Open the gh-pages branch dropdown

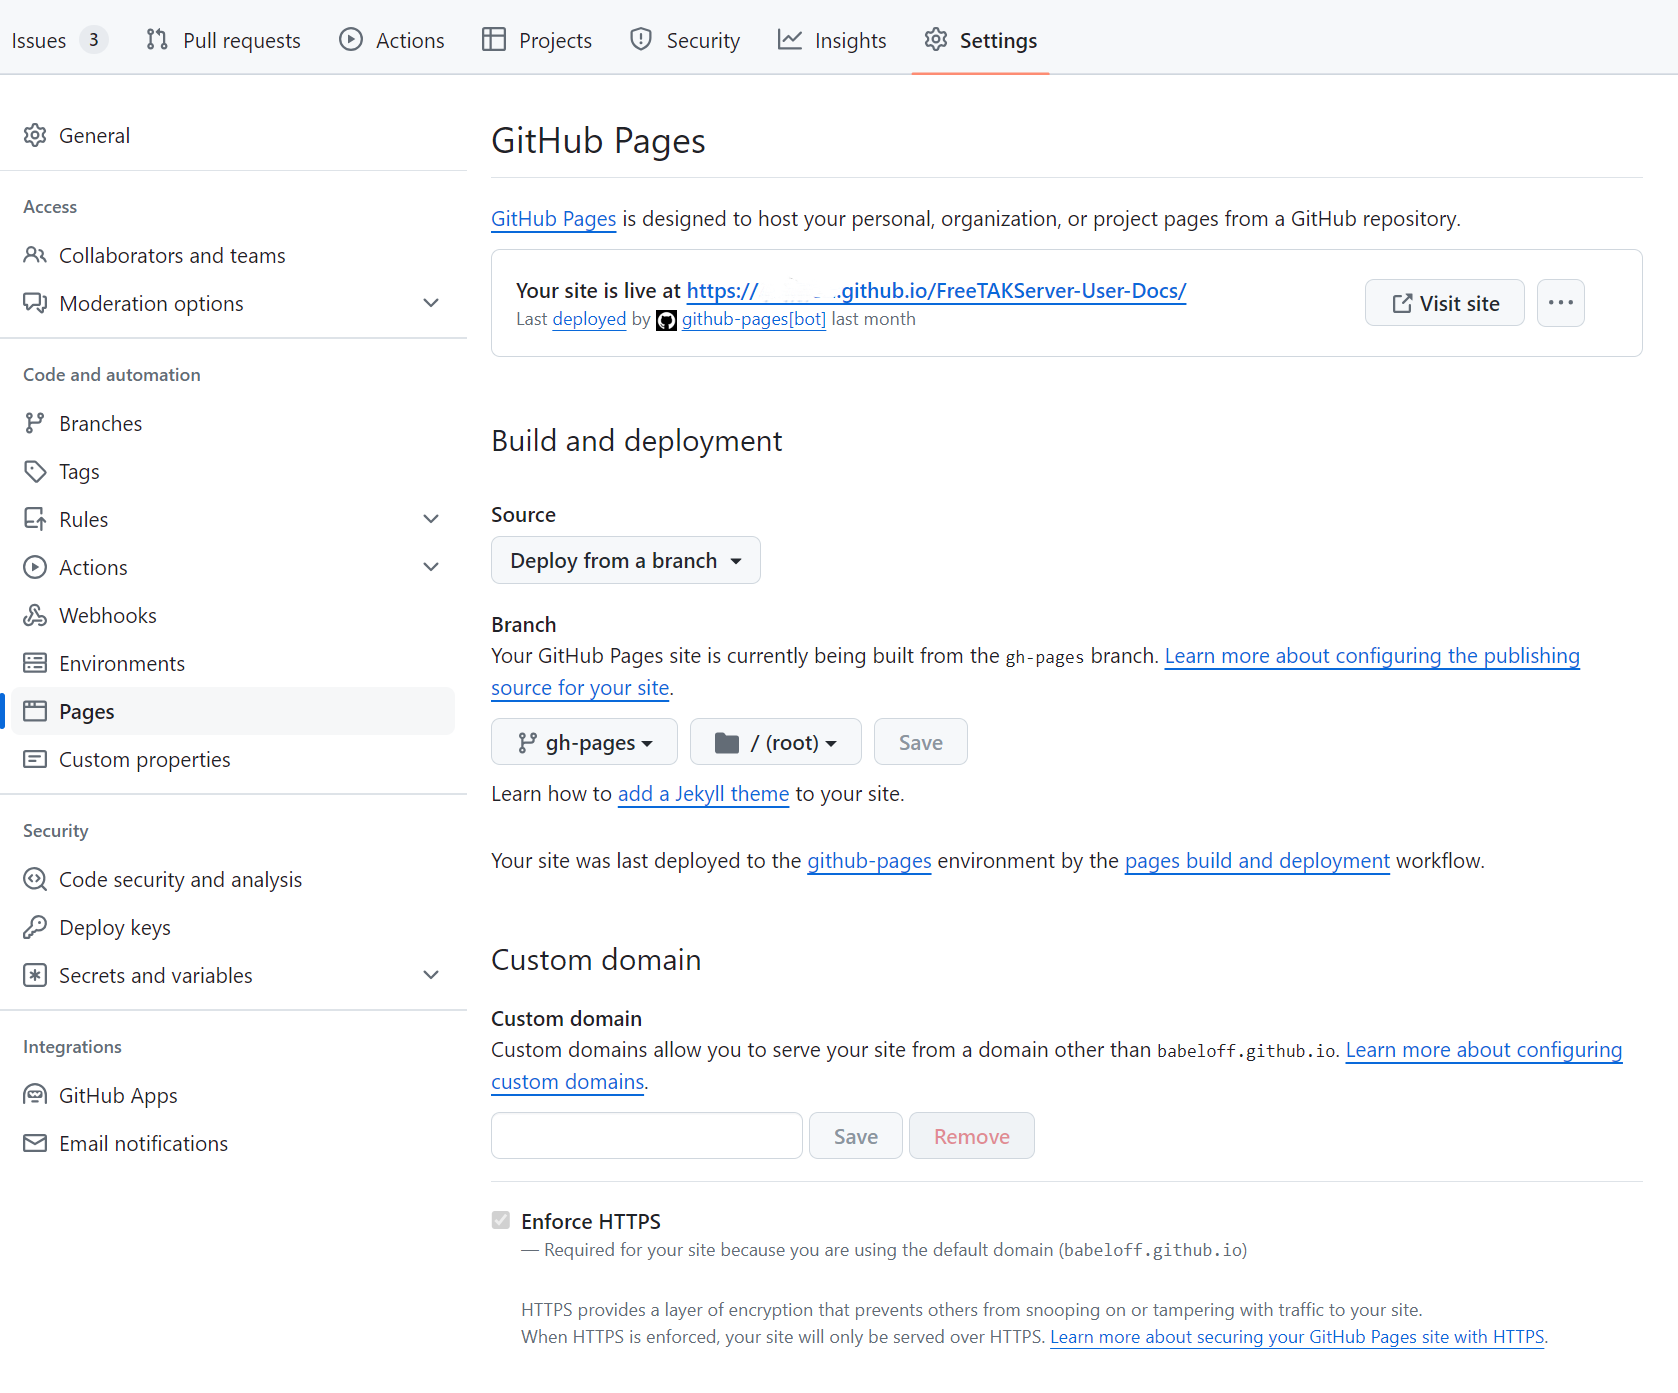[x=584, y=742]
